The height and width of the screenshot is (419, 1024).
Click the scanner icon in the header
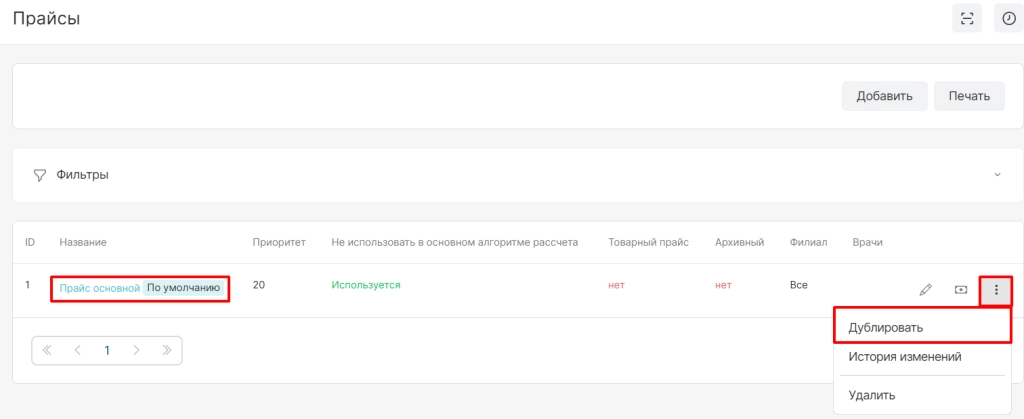966,18
